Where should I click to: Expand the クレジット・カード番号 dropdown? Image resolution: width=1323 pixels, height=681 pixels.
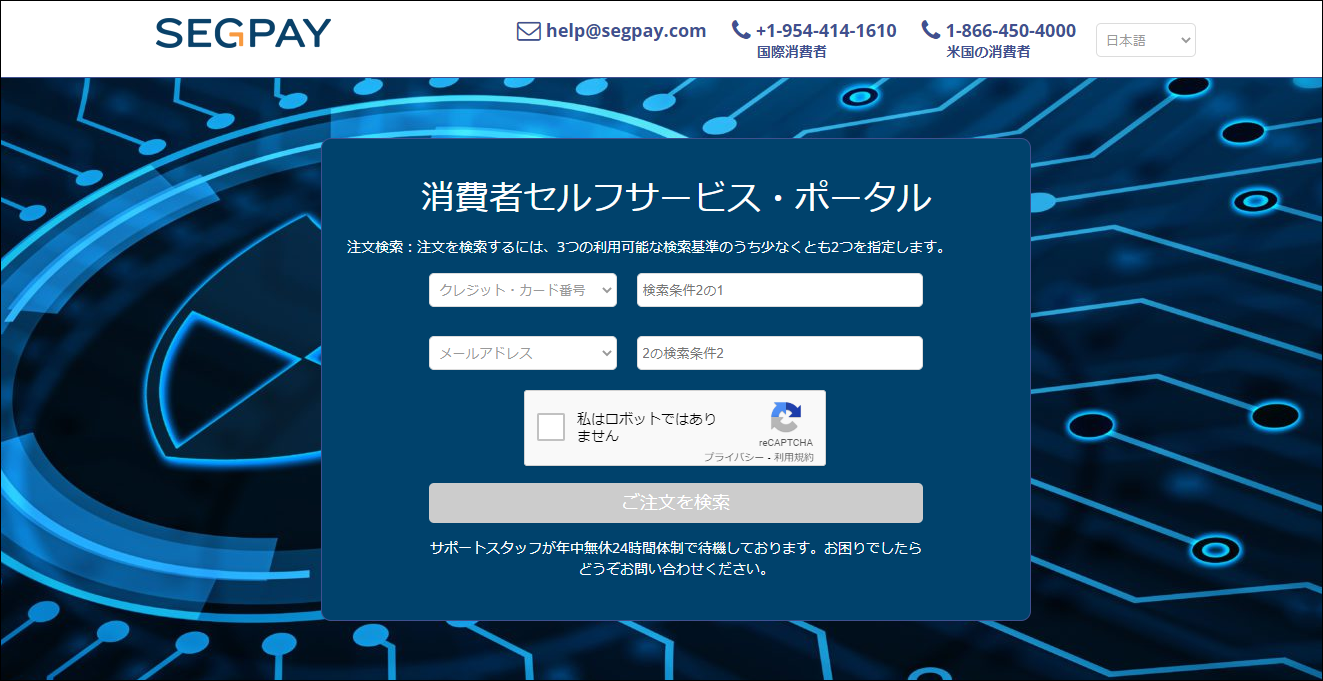[523, 290]
